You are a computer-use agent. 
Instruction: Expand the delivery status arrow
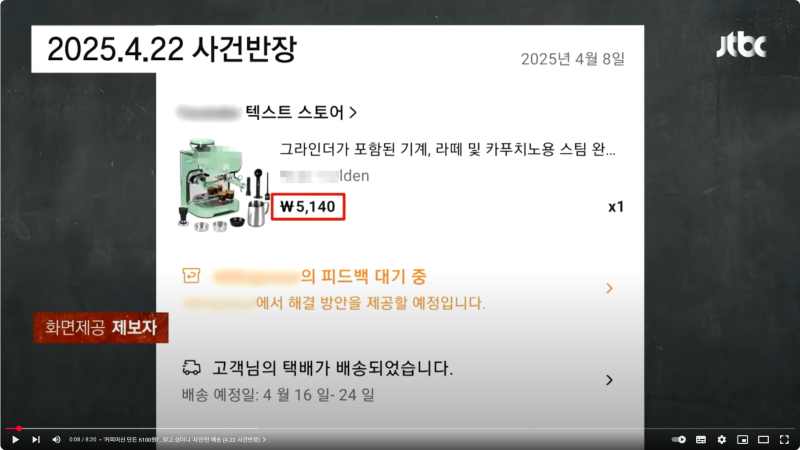click(x=609, y=380)
